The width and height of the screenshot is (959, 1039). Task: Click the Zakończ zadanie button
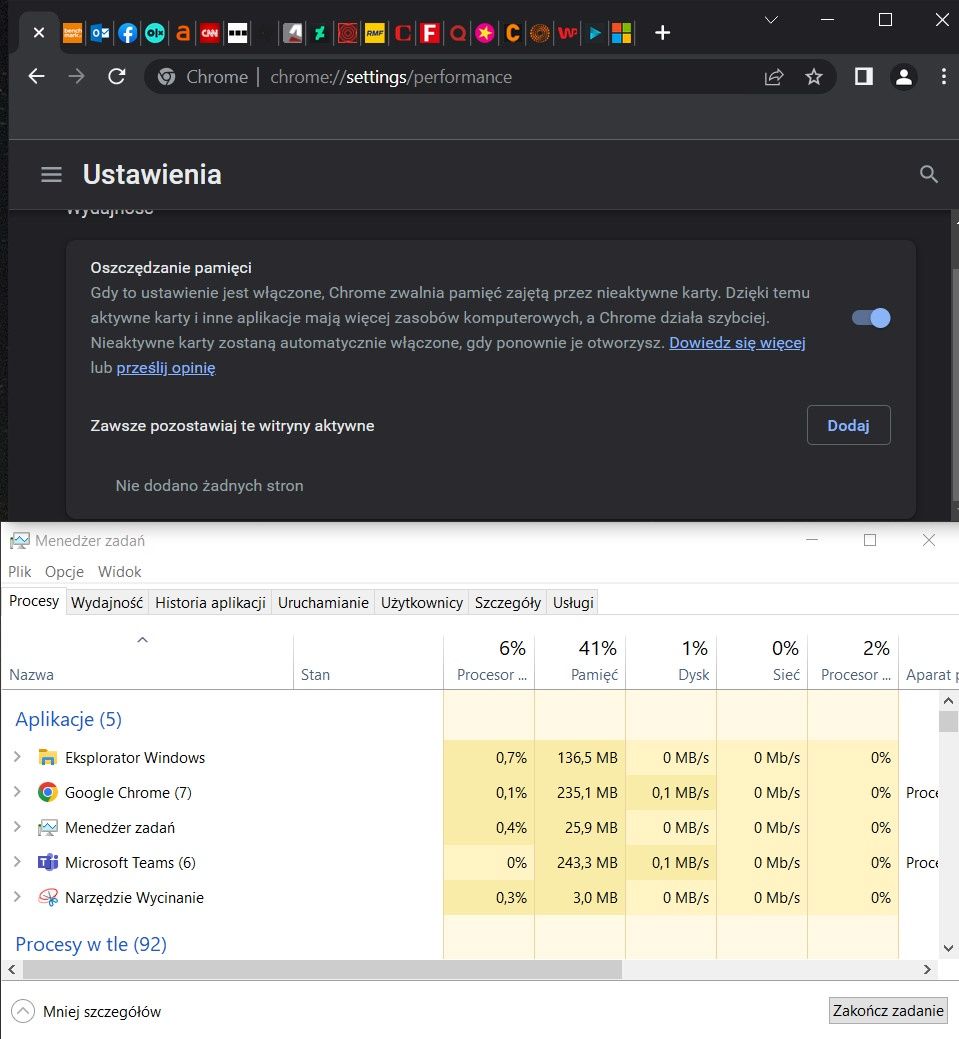point(888,1011)
